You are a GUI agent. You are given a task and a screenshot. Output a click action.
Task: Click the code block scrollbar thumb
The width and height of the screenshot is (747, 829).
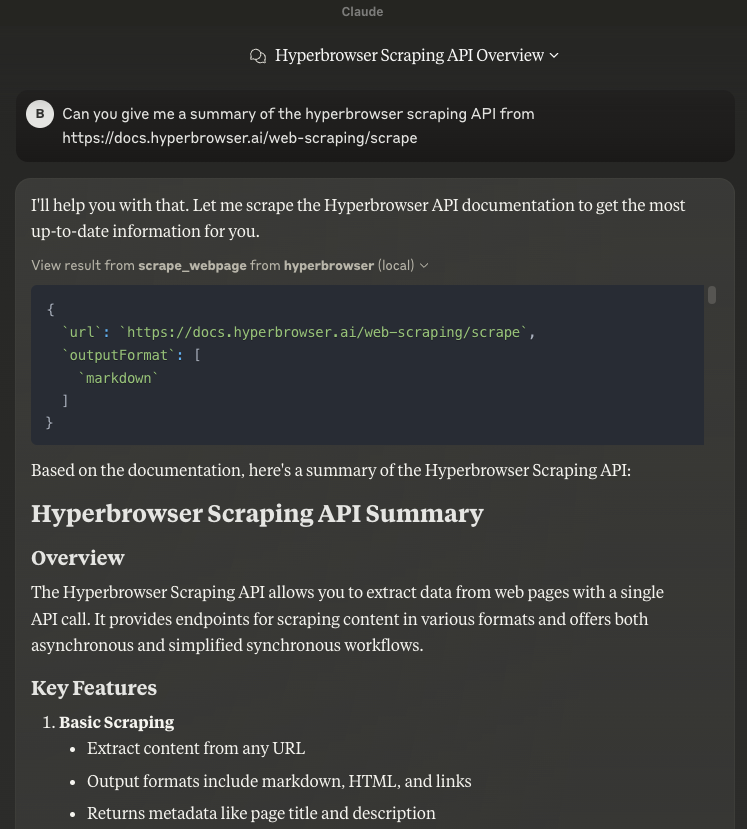pos(712,295)
